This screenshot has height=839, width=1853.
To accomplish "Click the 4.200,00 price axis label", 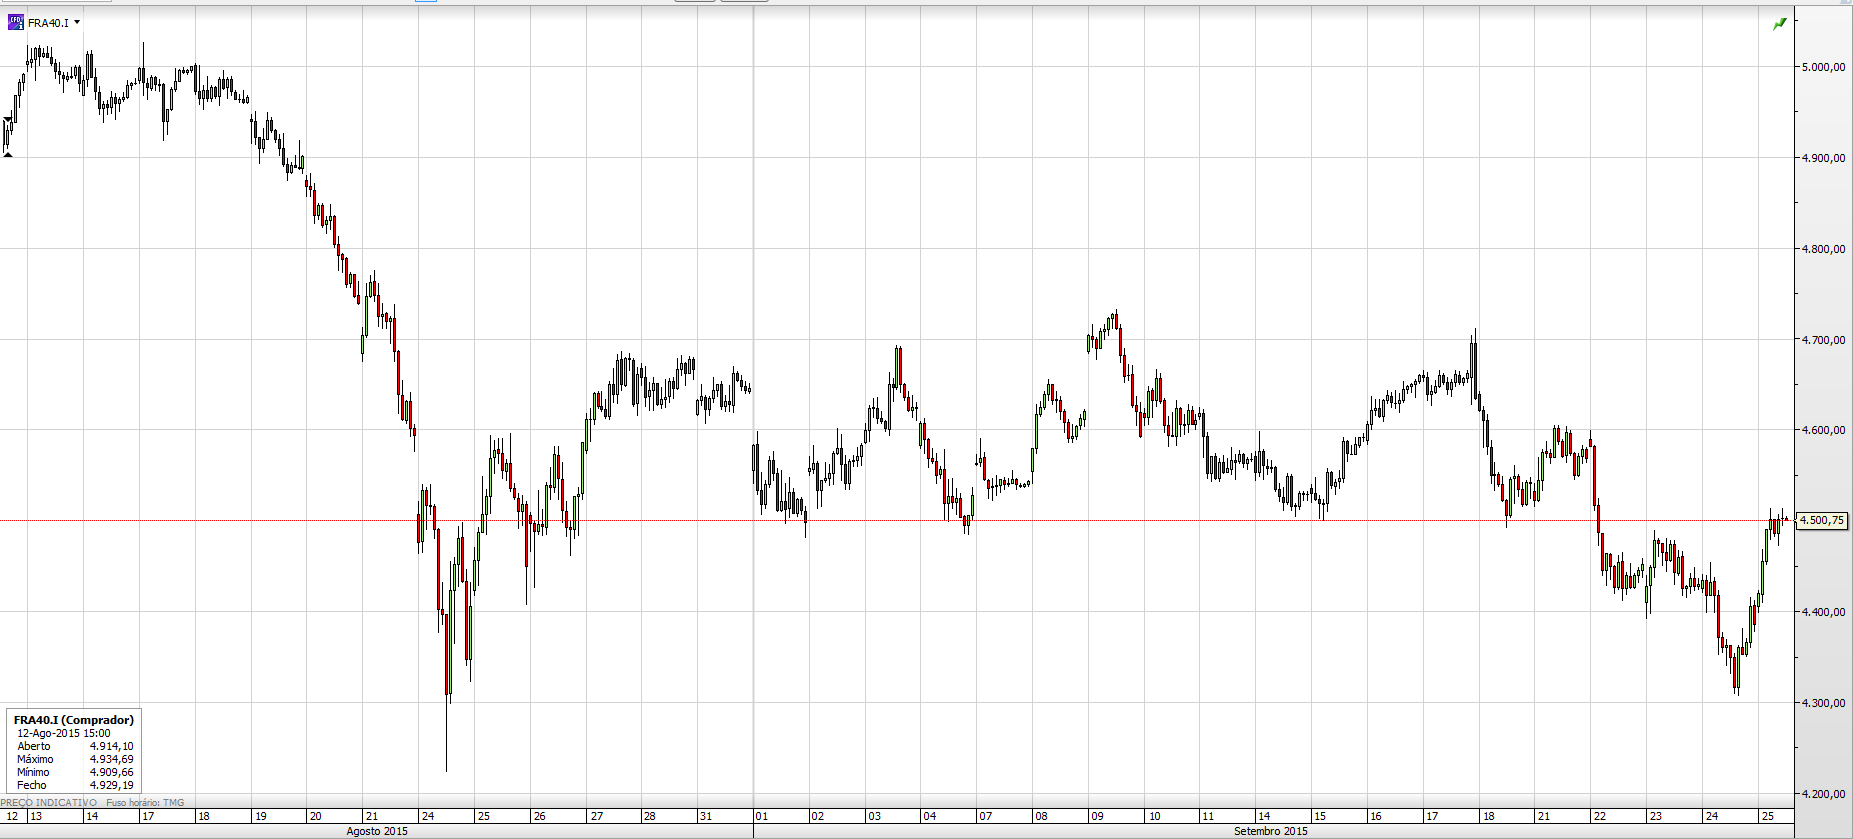I will coord(1823,794).
